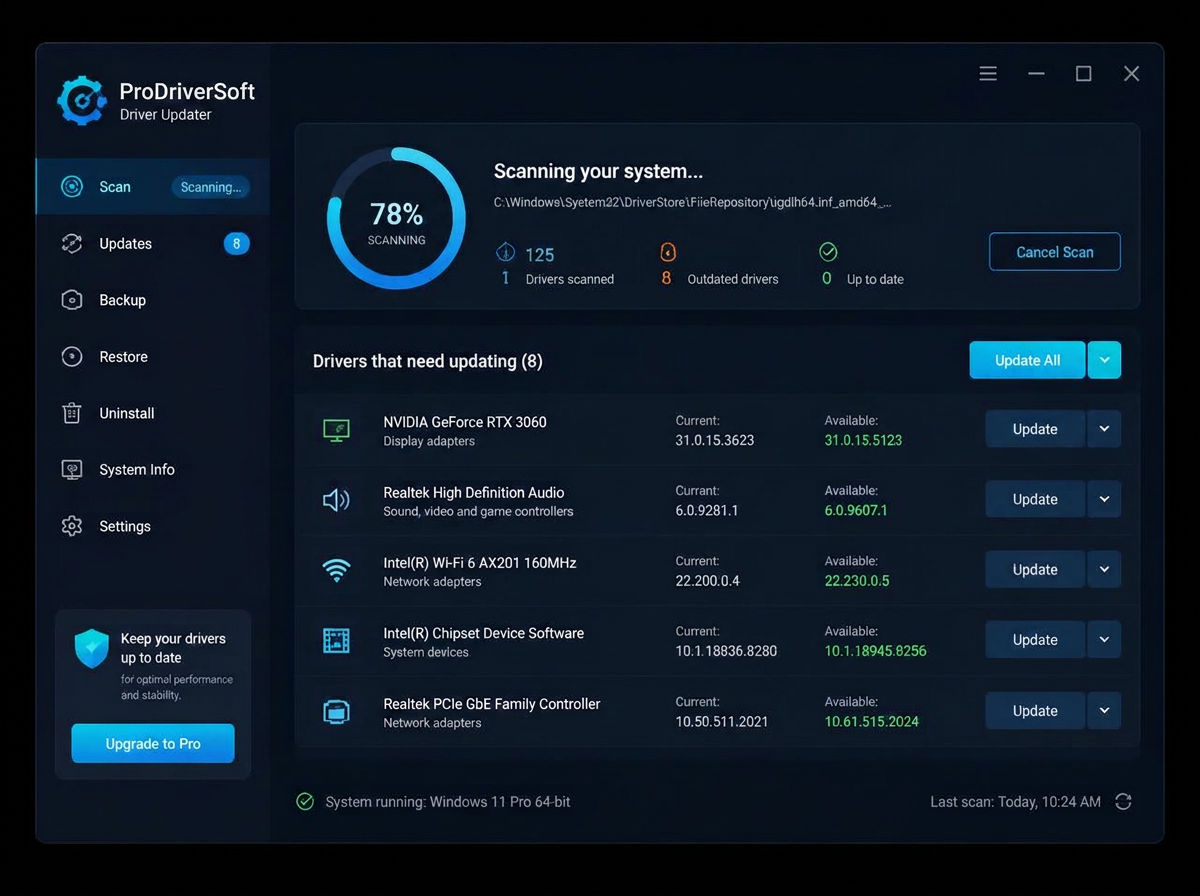The width and height of the screenshot is (1200, 896).
Task: Click the Scan target icon in sidebar
Action: pos(71,187)
